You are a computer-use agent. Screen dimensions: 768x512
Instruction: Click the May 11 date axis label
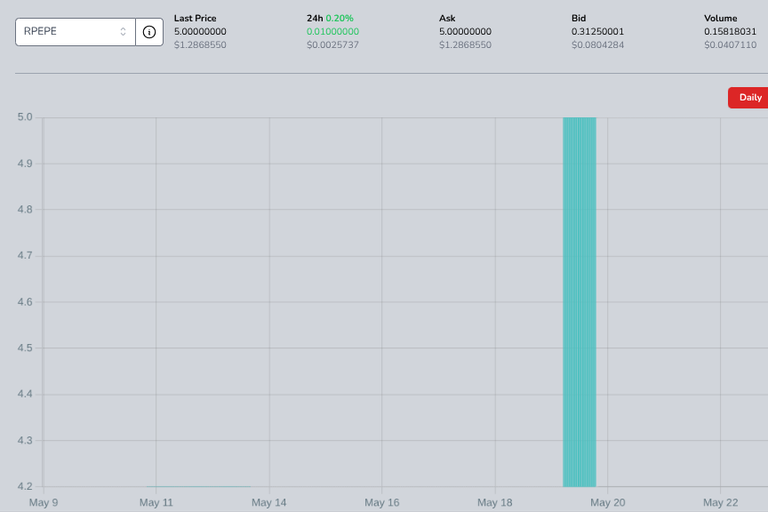click(156, 502)
